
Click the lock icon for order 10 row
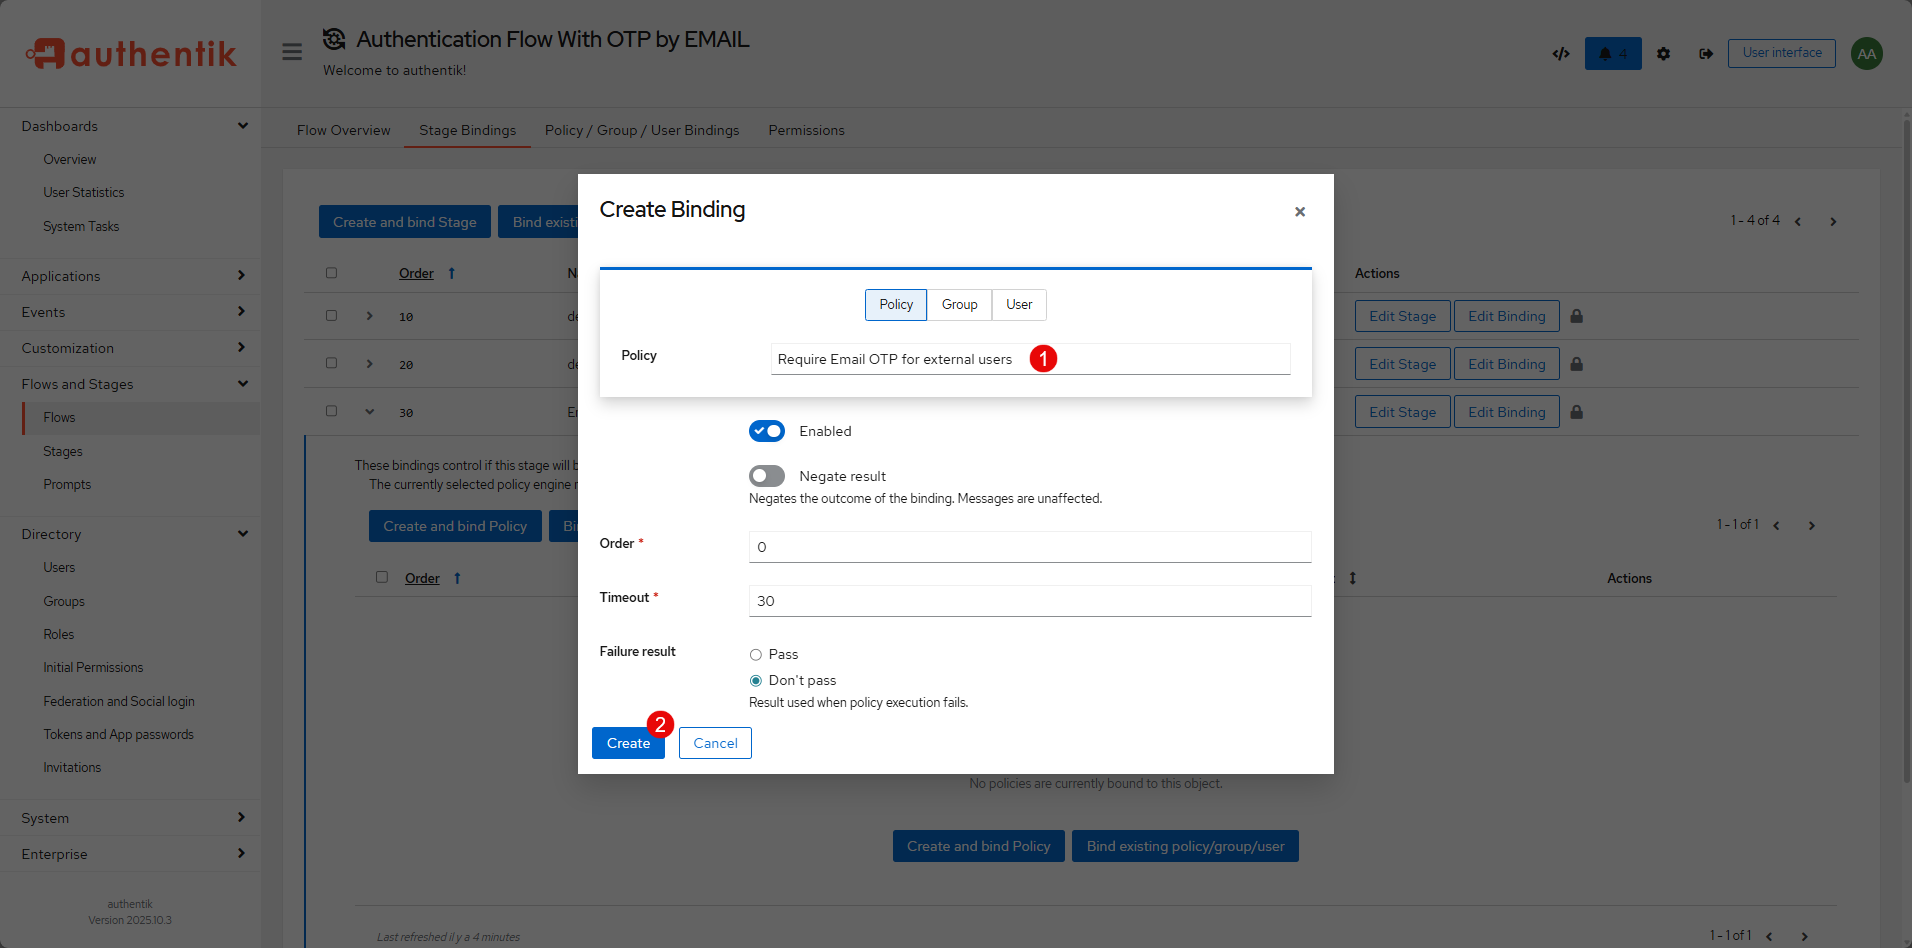click(1576, 316)
